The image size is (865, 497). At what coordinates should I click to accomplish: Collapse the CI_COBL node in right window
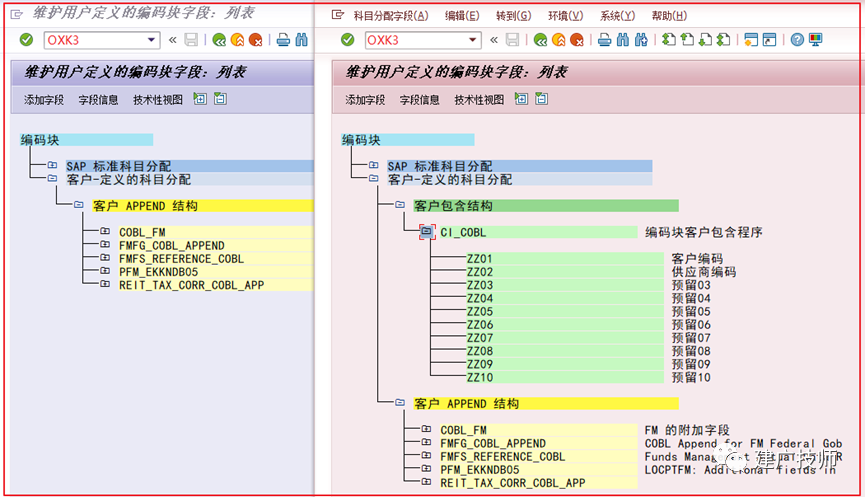pyautogui.click(x=426, y=232)
